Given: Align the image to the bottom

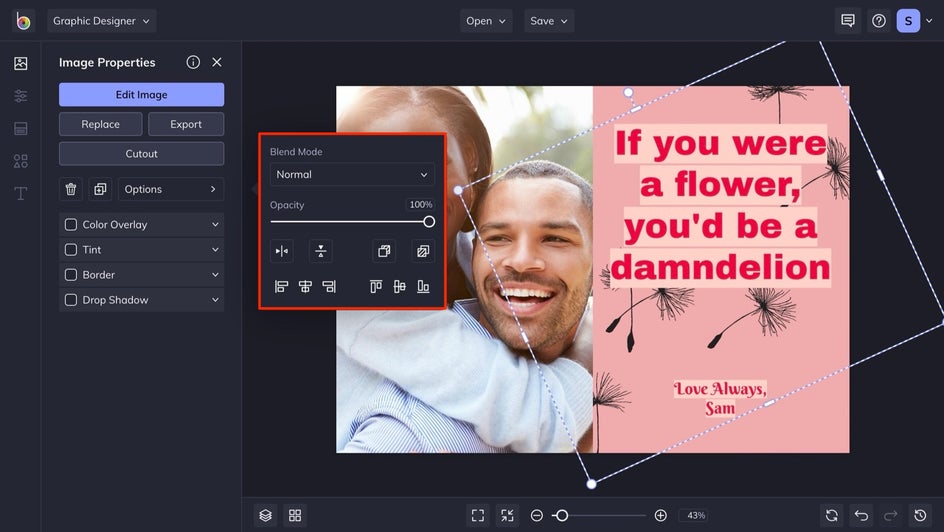Looking at the screenshot, I should coord(423,286).
